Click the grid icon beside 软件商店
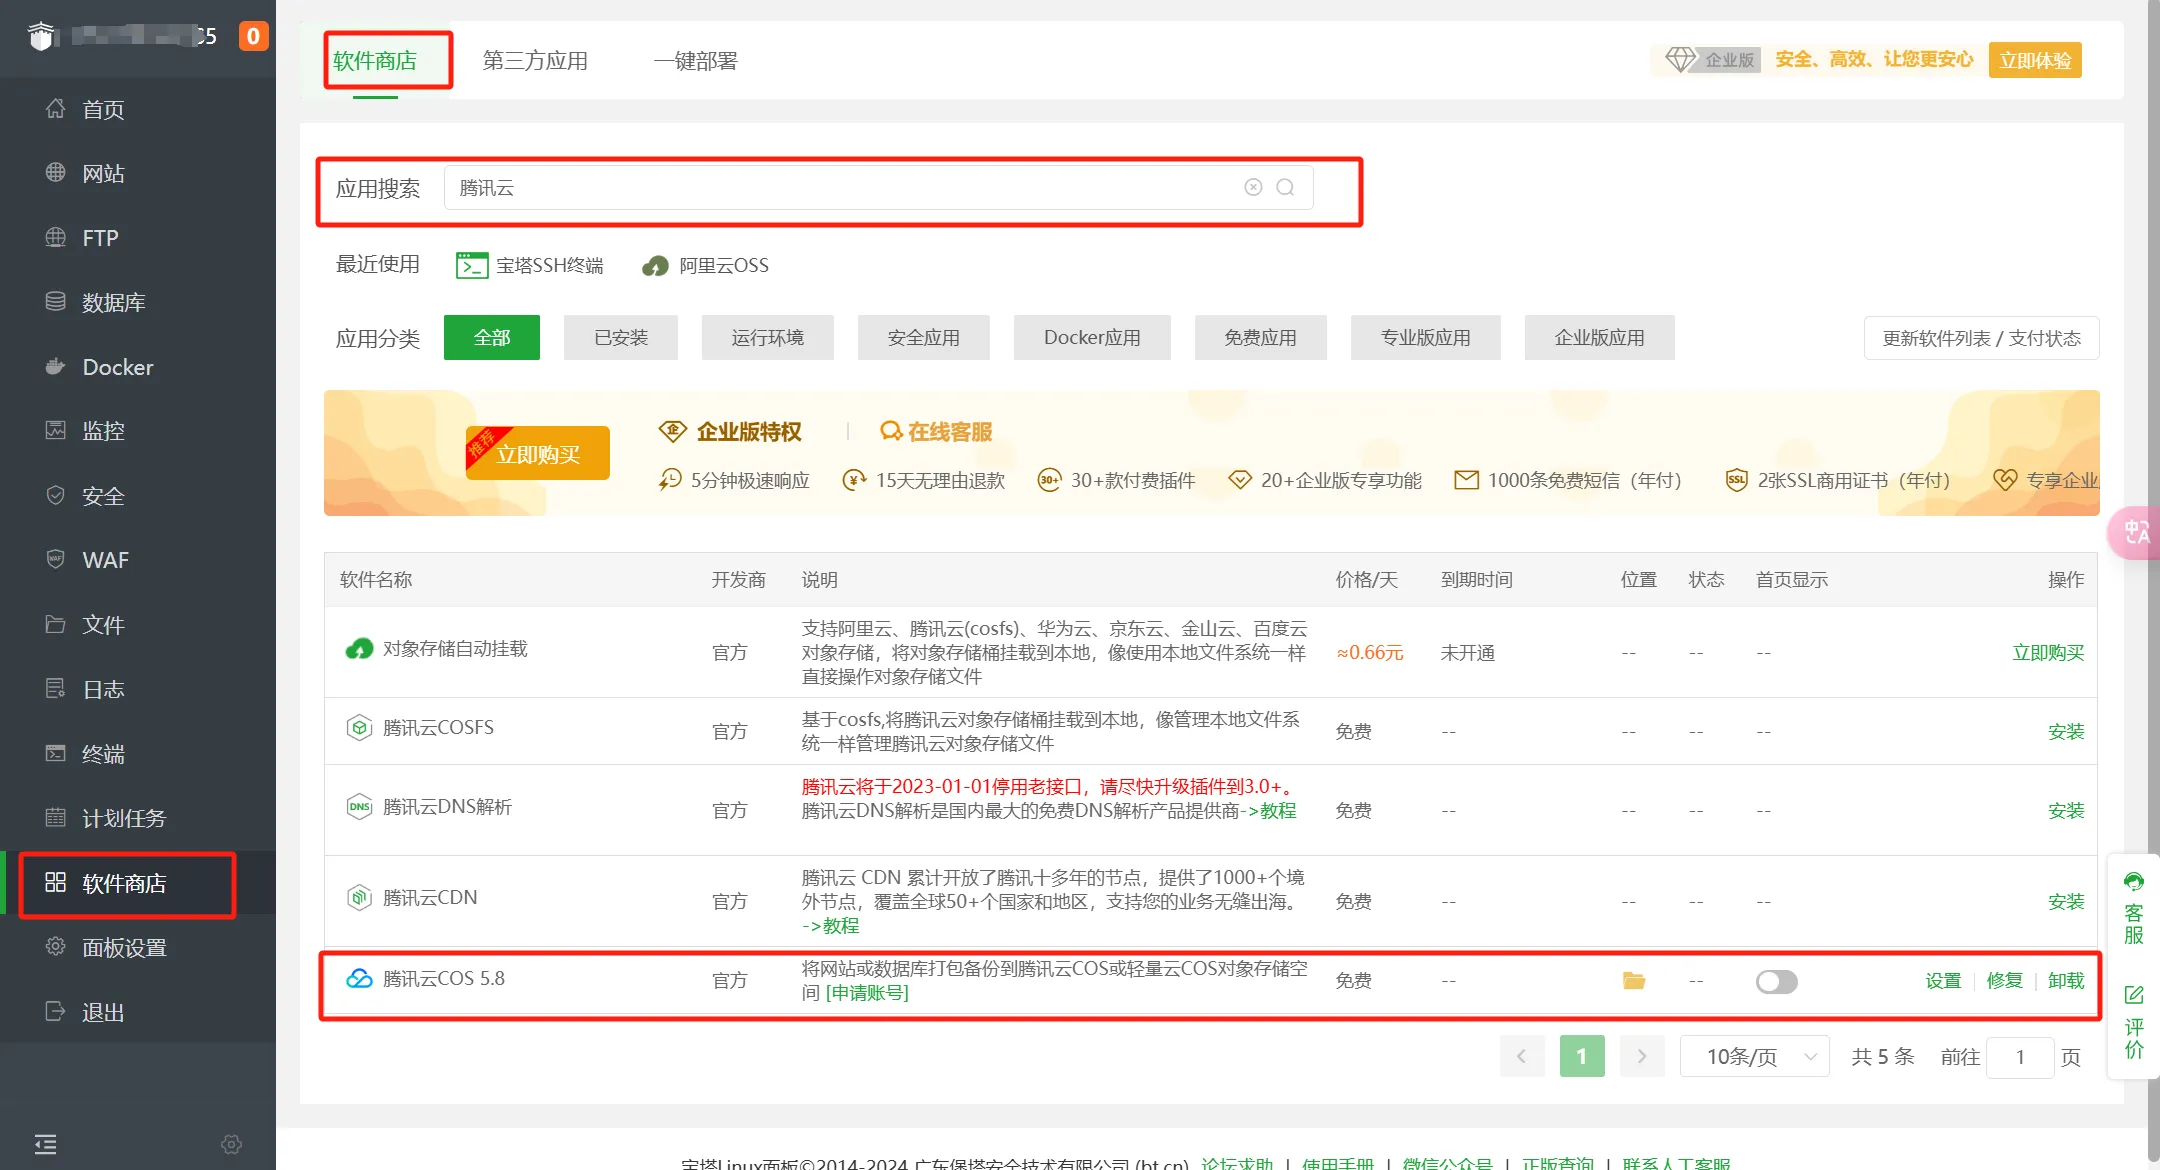The image size is (2160, 1170). pyautogui.click(x=56, y=882)
